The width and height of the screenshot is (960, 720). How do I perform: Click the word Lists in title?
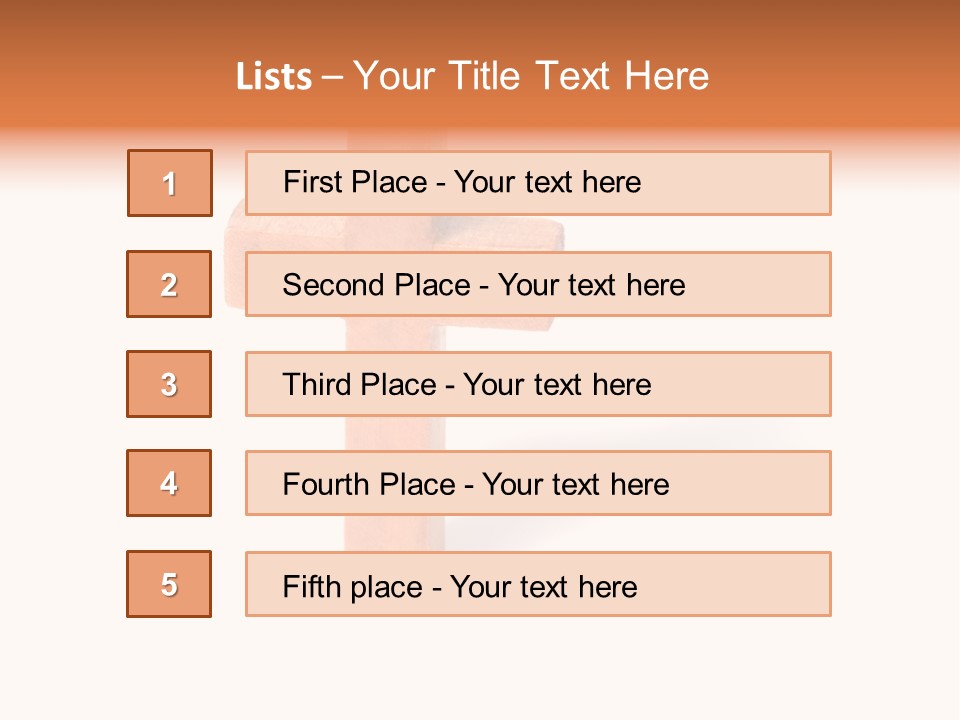point(273,77)
